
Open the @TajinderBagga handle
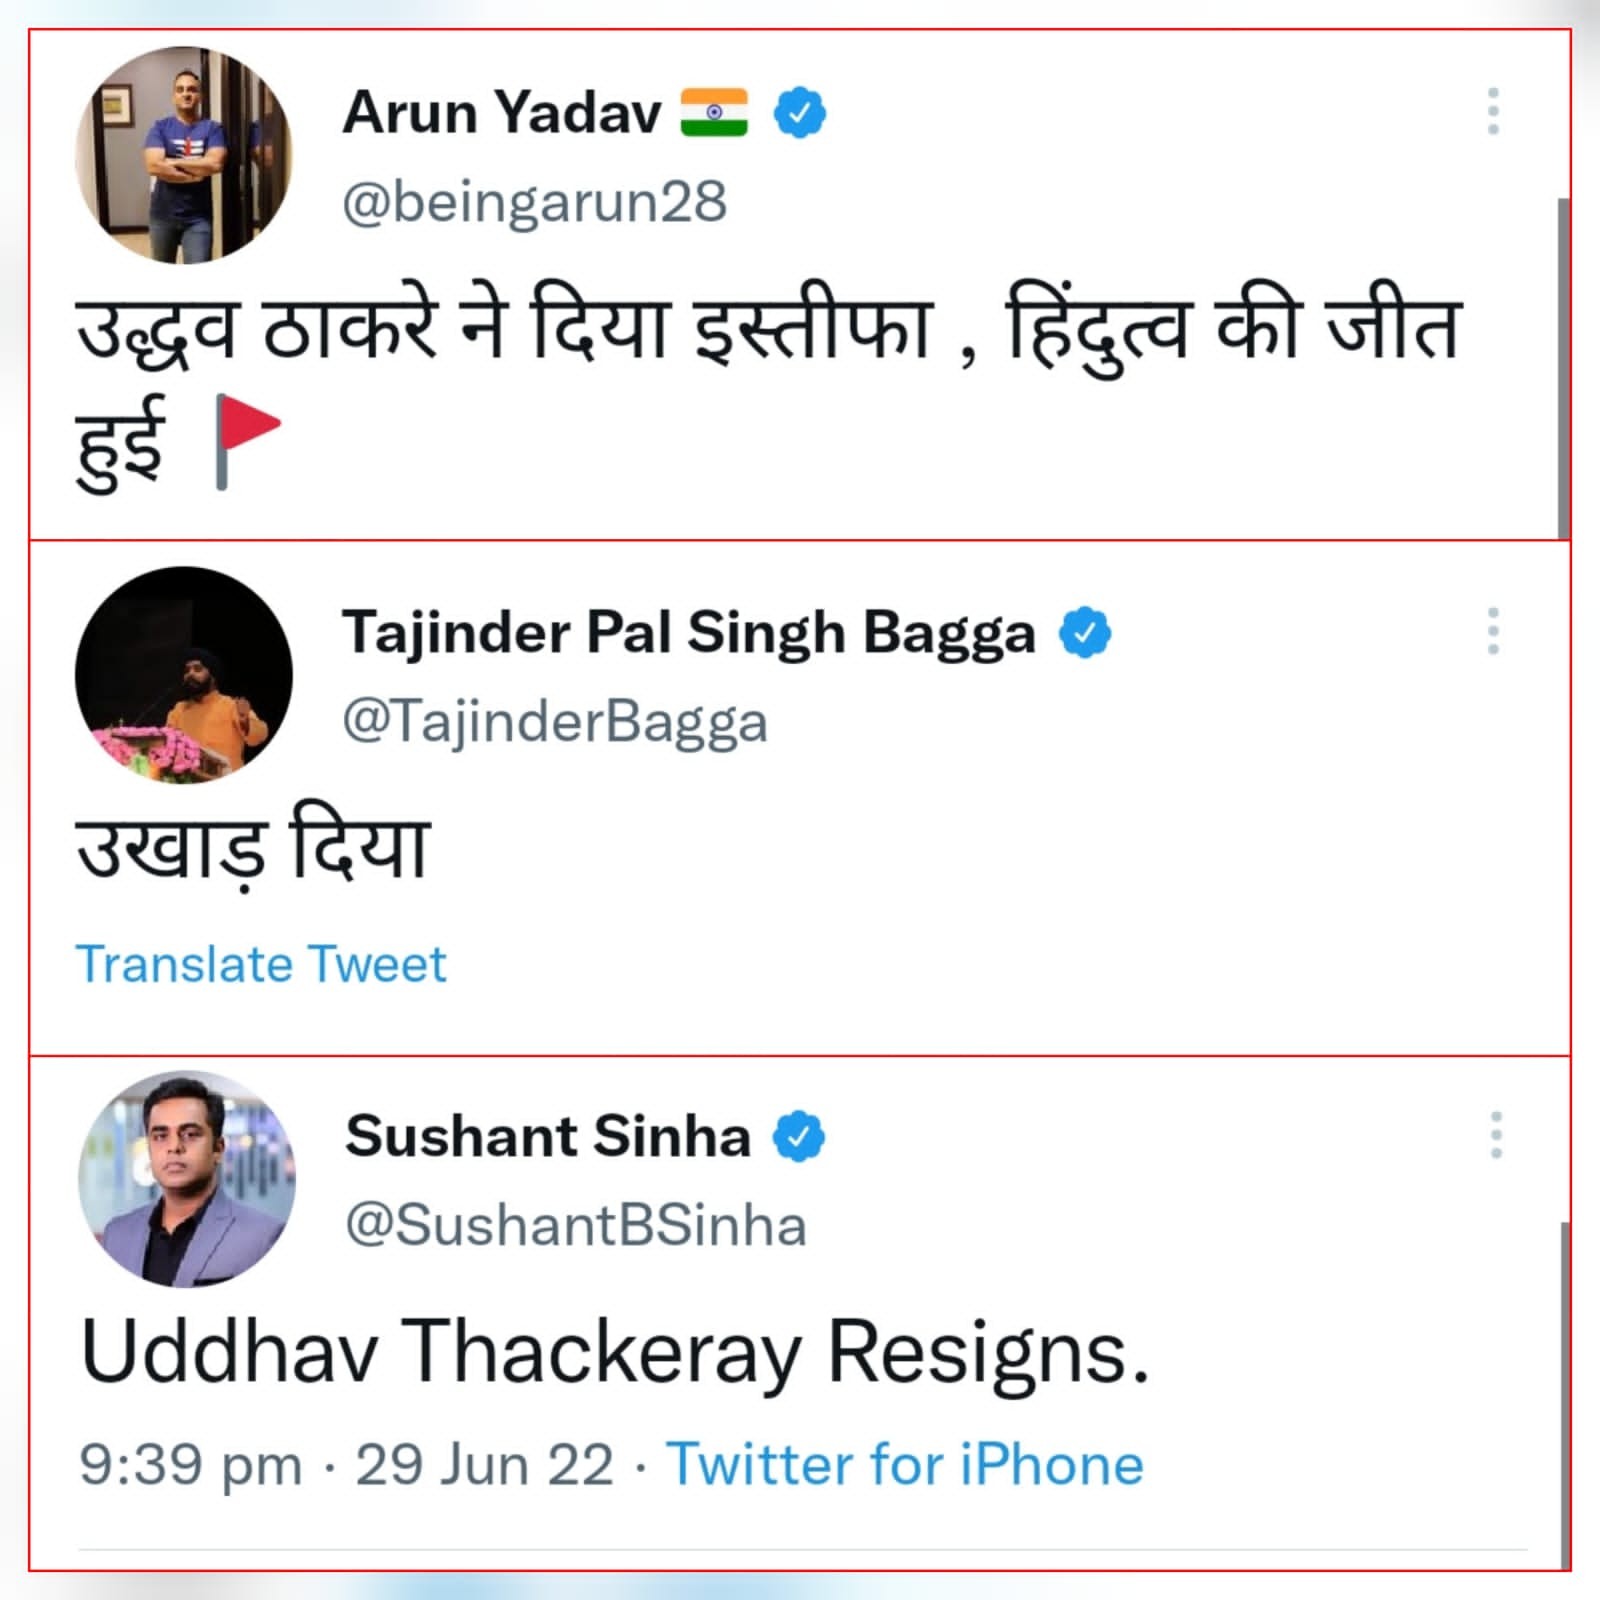pos(555,722)
